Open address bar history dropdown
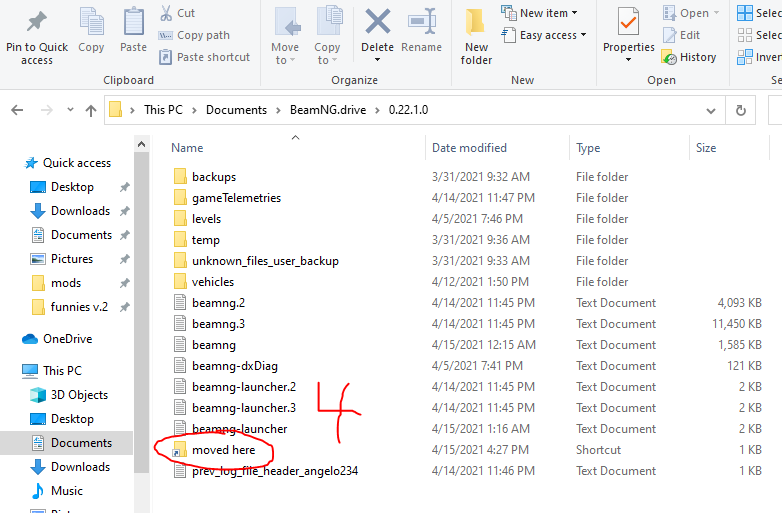This screenshot has height=513, width=782. point(711,110)
